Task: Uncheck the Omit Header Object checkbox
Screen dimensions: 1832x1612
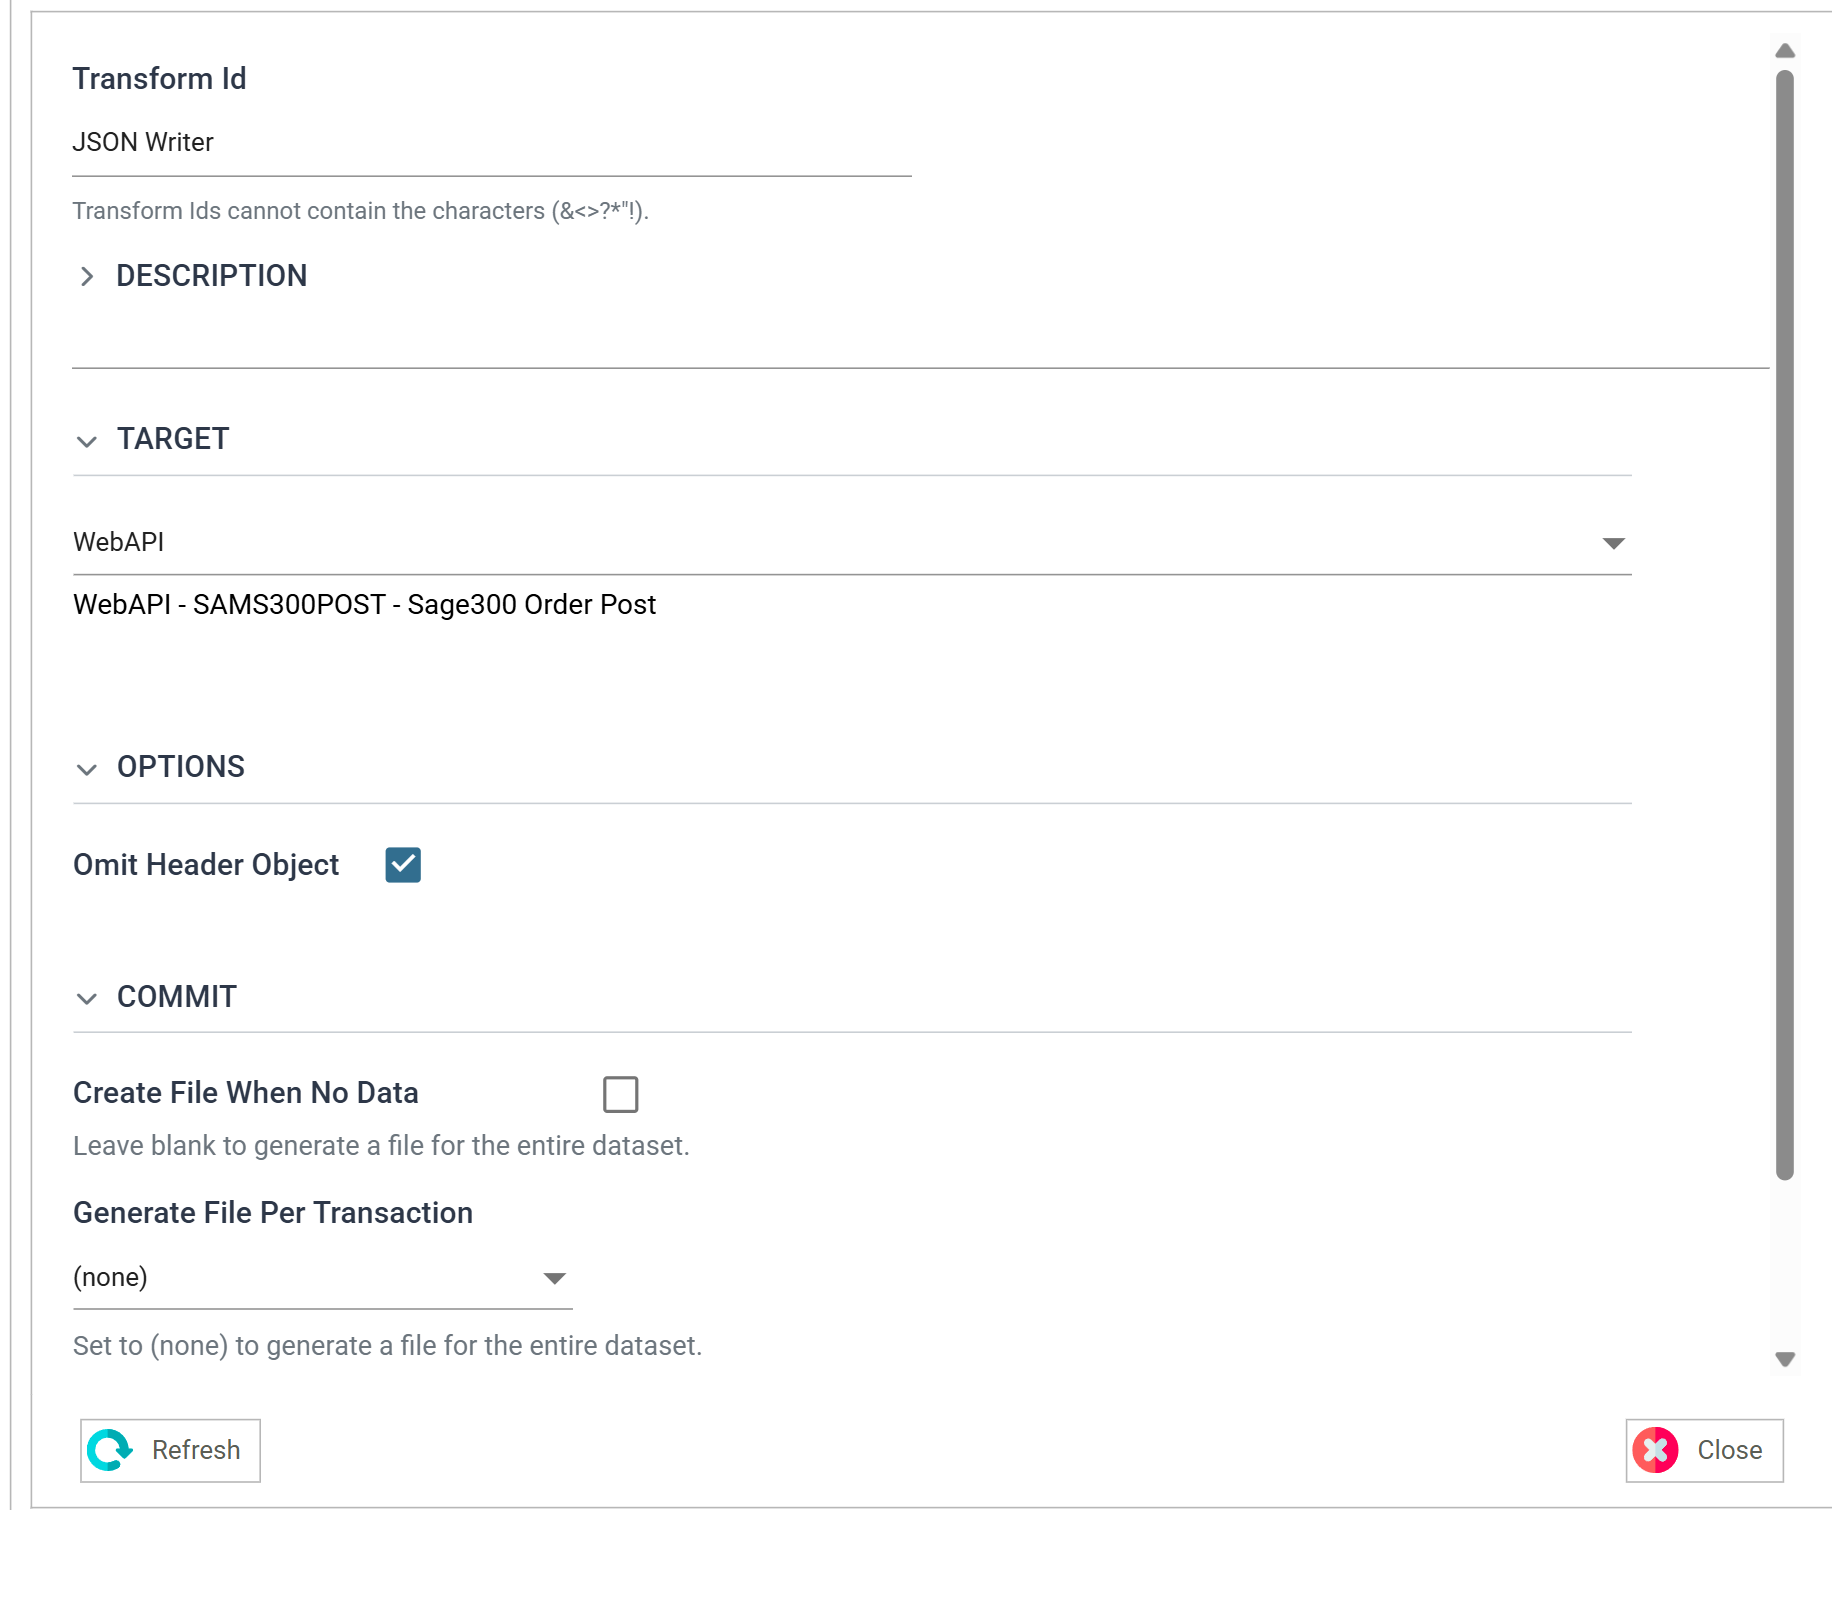Action: [403, 865]
